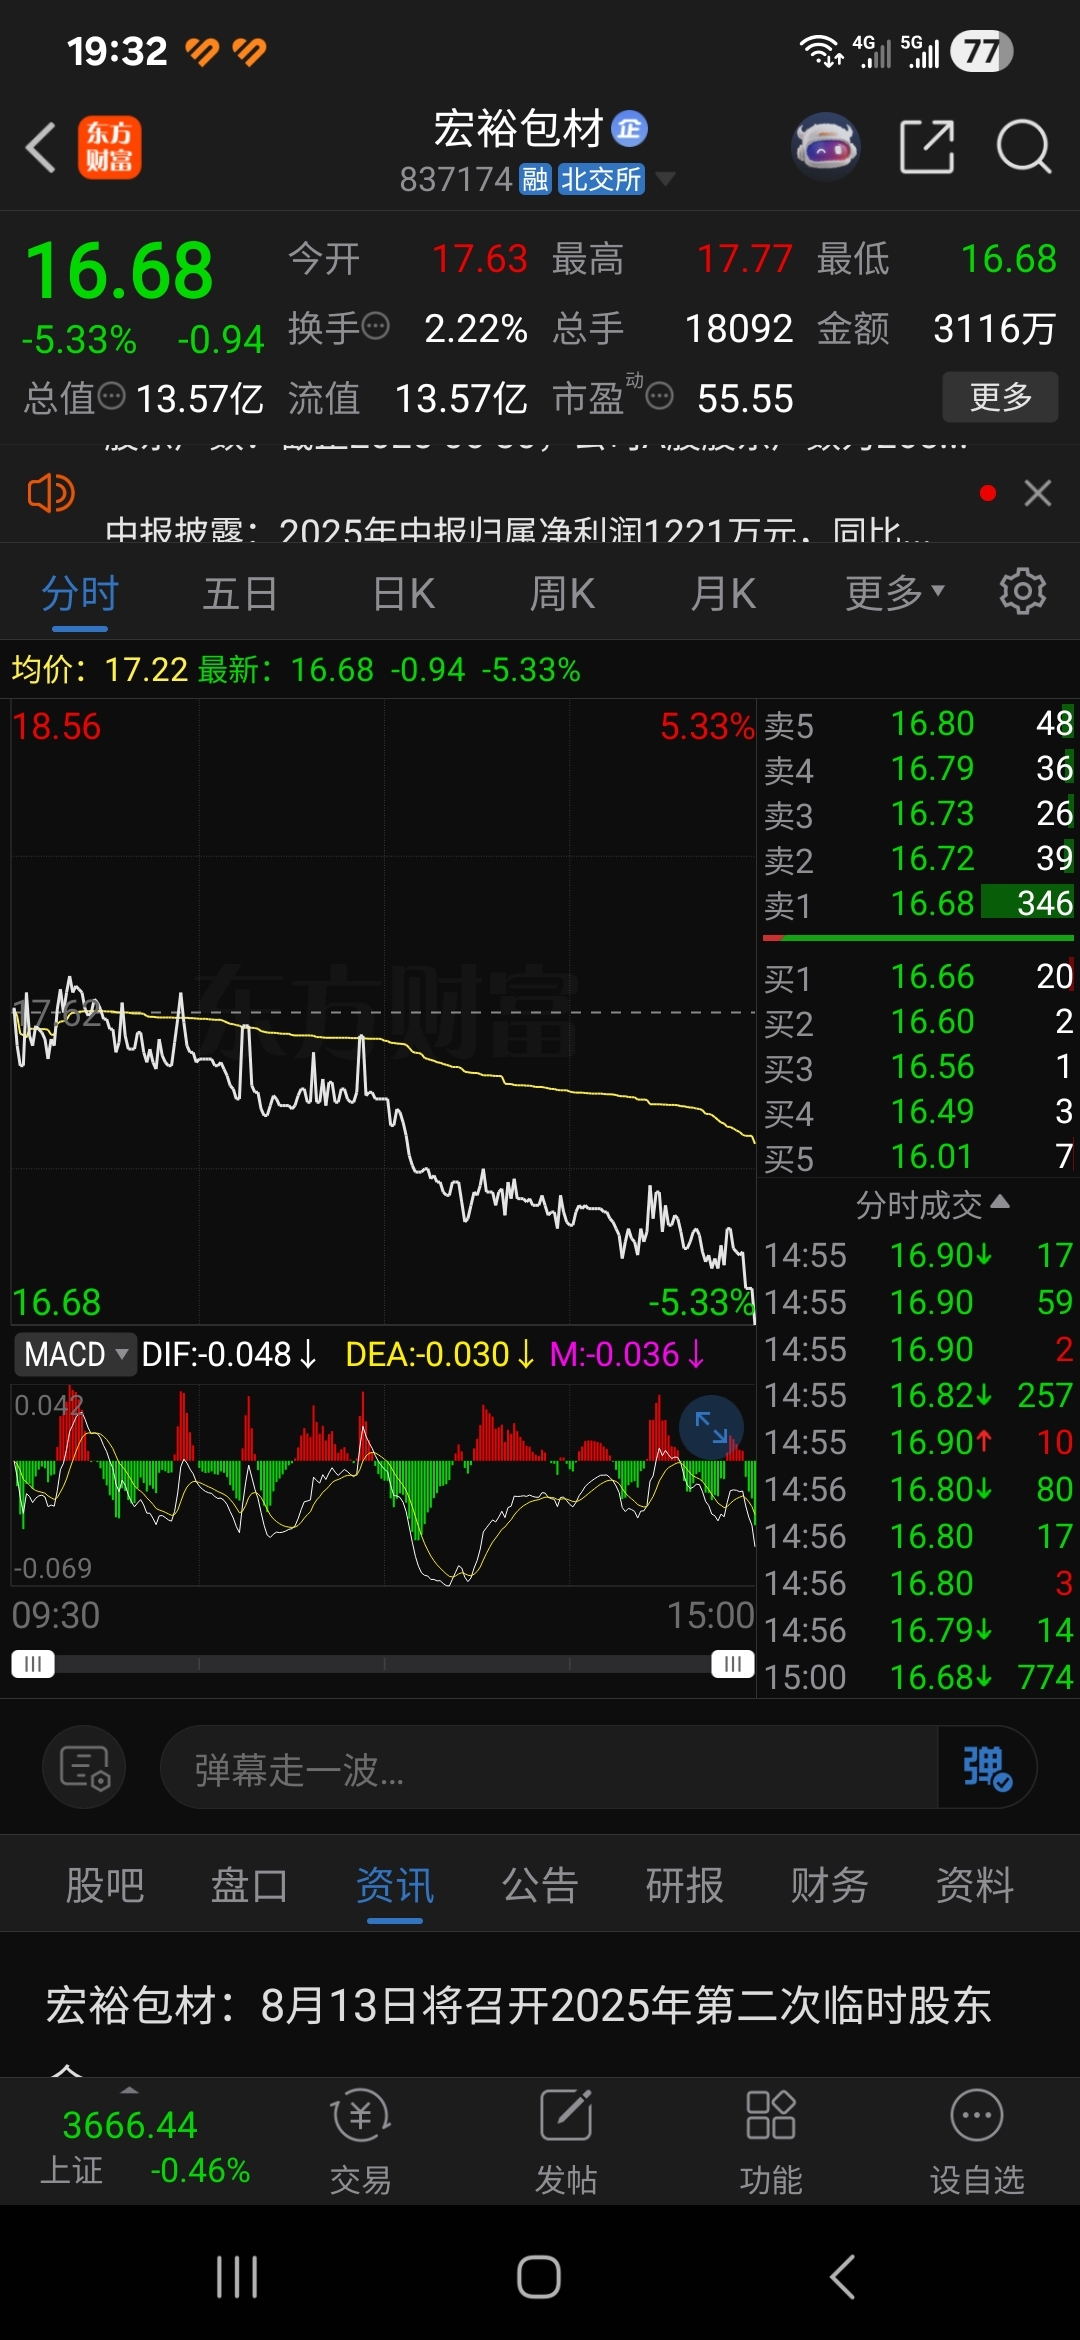Viewport: 1080px width, 2340px height.
Task: Open news about 8月13日 shareholder meeting
Action: [x=518, y=2005]
